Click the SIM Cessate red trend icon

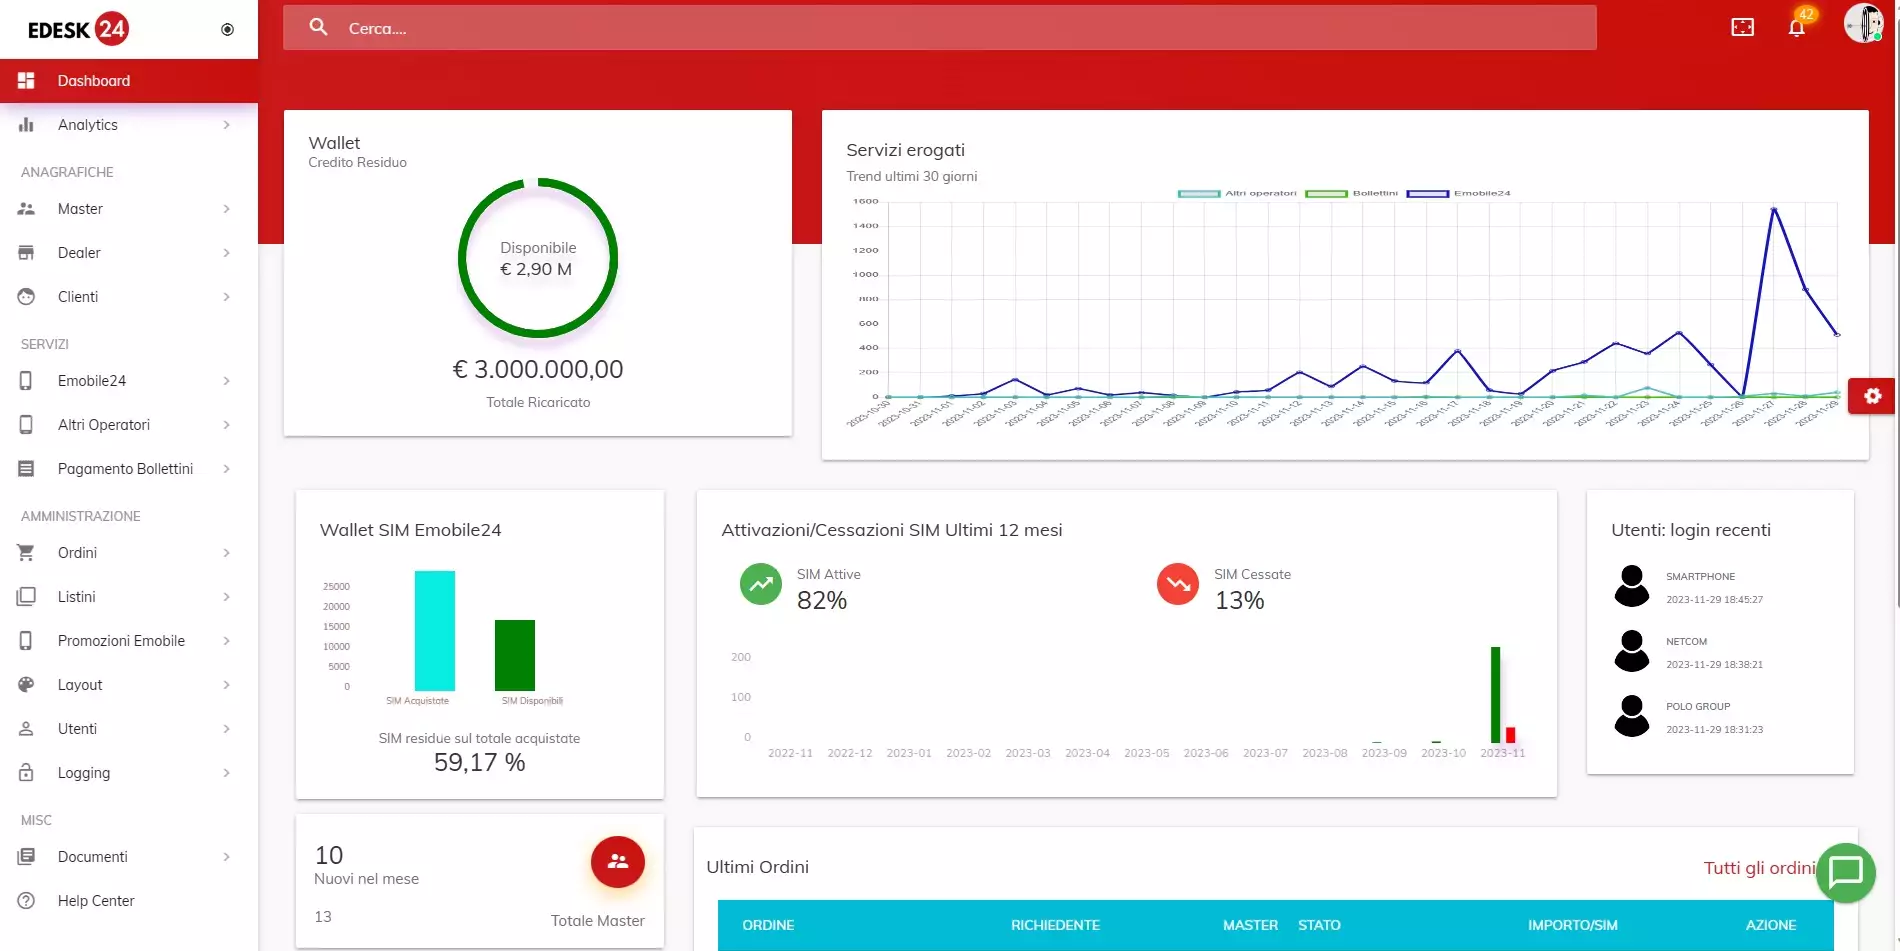tap(1177, 584)
